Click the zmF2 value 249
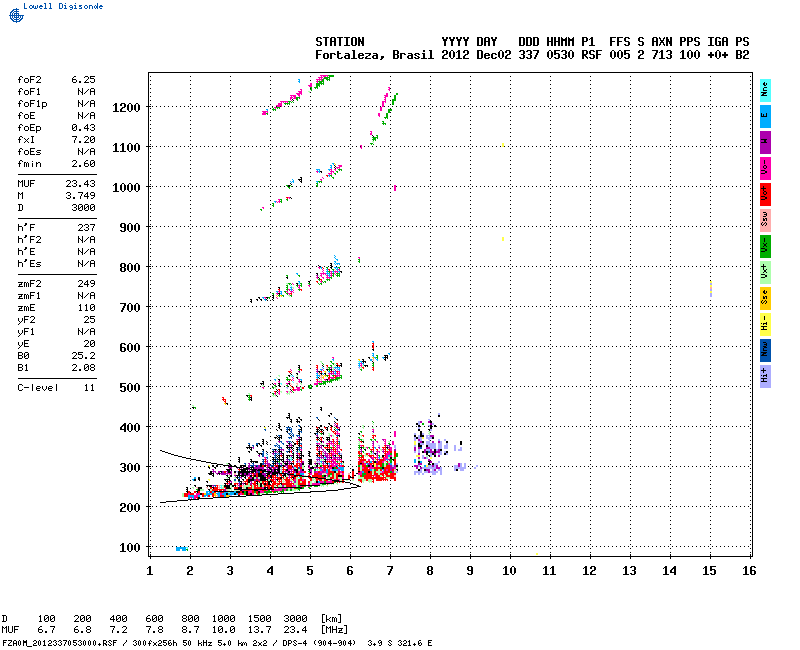Image resolution: width=800 pixels, height=650 pixels. [x=86, y=284]
